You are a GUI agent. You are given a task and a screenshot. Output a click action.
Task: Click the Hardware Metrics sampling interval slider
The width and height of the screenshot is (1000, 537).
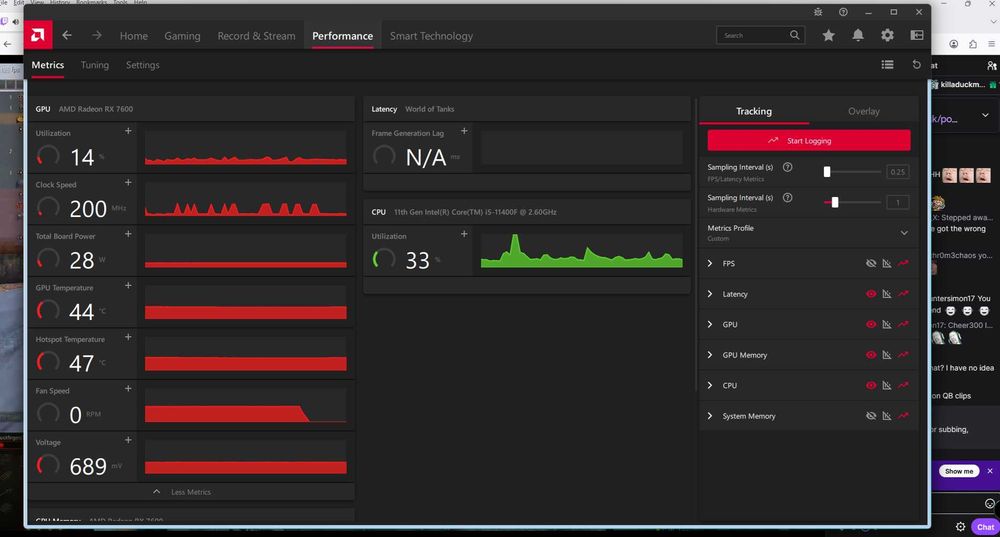point(835,202)
